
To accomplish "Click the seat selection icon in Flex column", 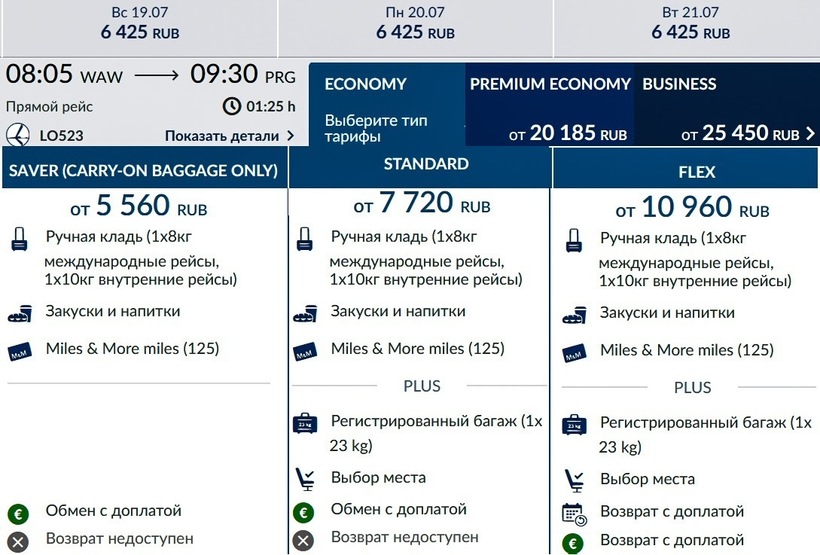I will tap(573, 479).
